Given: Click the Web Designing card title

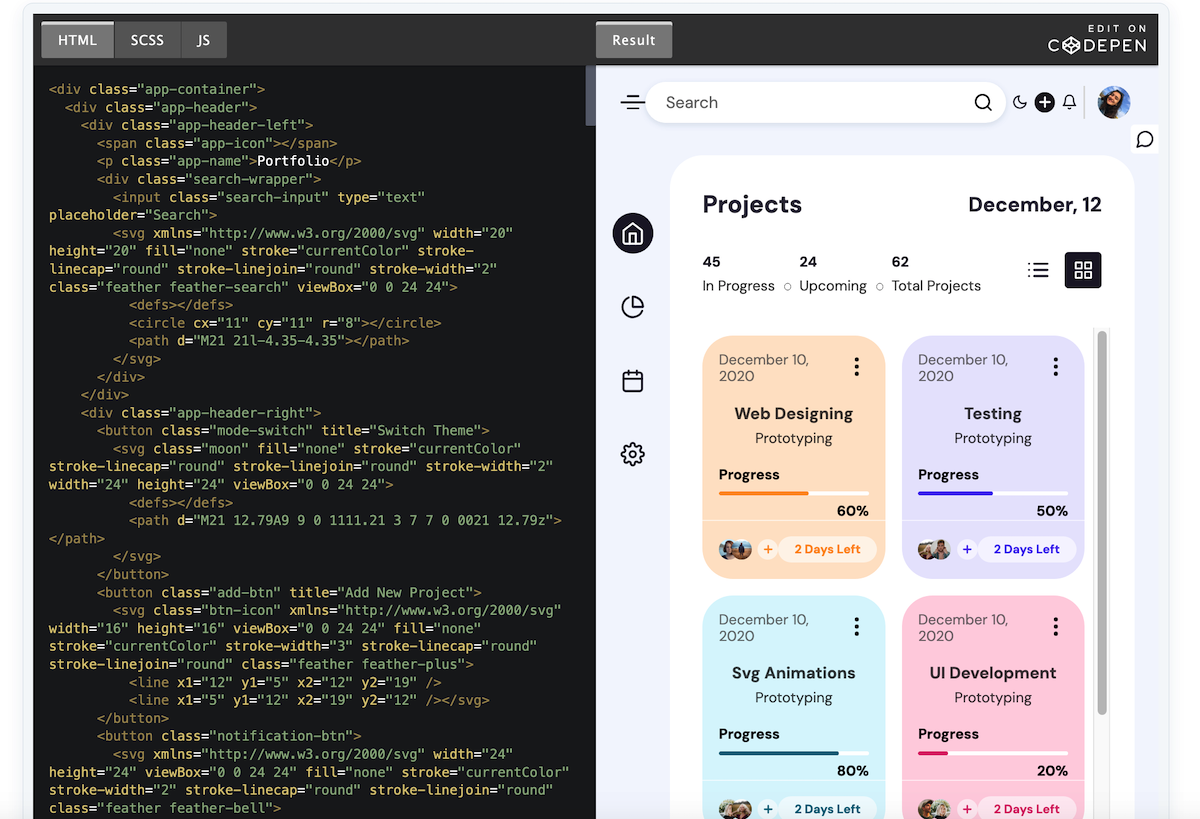Looking at the screenshot, I should (x=794, y=413).
